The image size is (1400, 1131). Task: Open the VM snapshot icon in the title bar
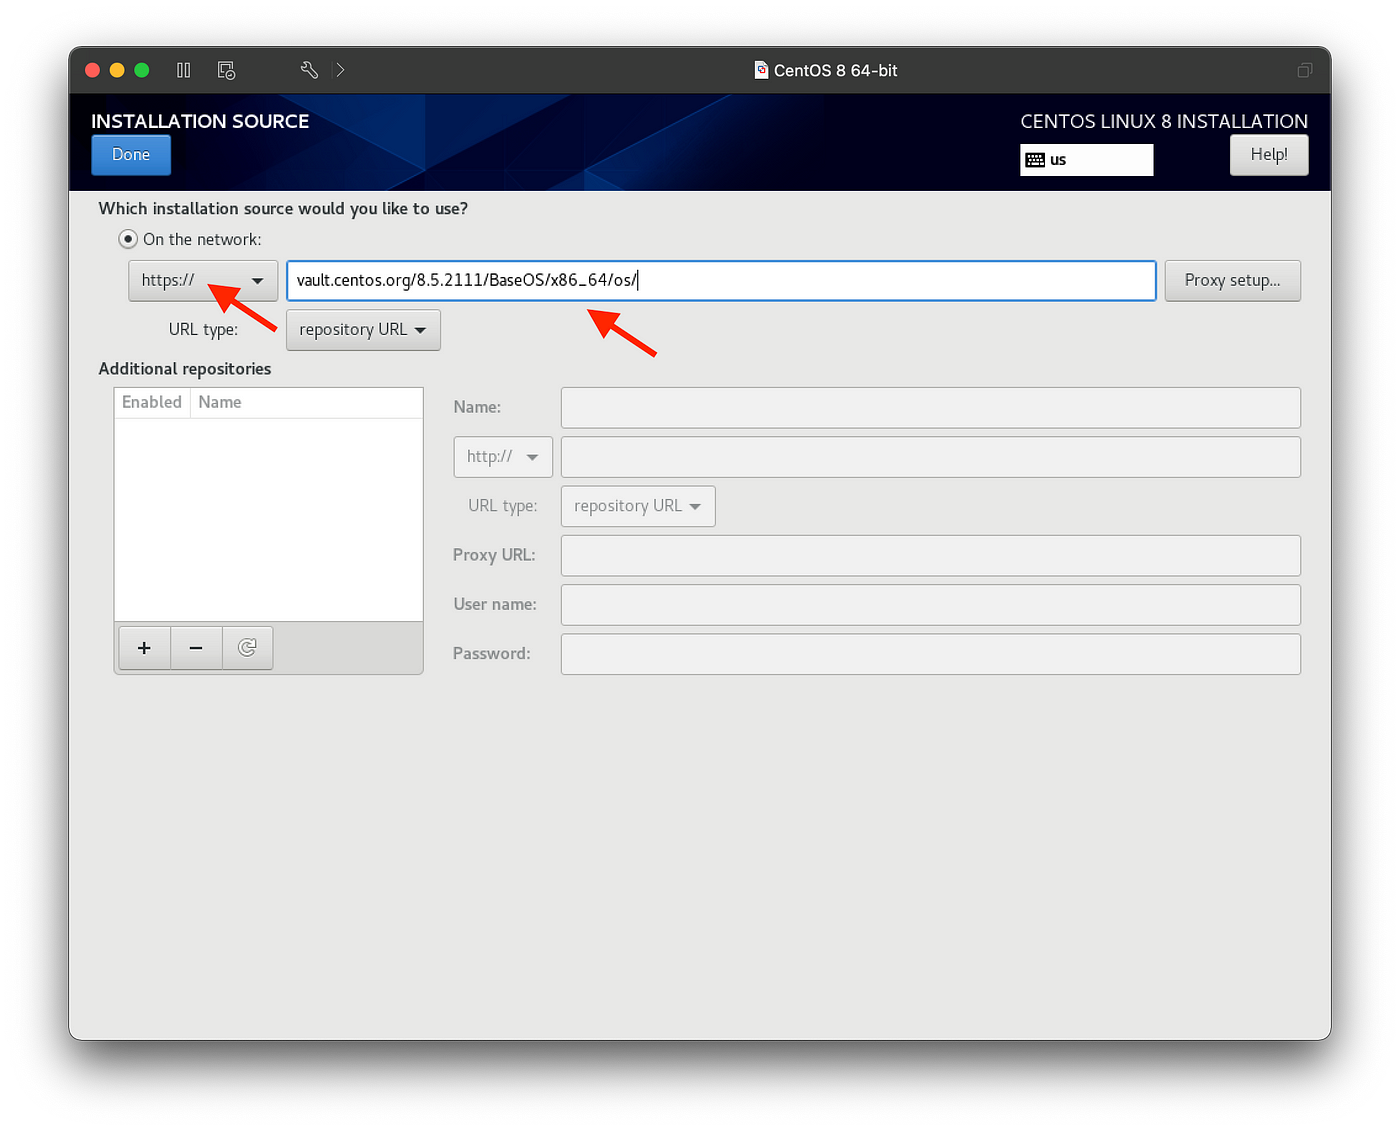pyautogui.click(x=226, y=70)
